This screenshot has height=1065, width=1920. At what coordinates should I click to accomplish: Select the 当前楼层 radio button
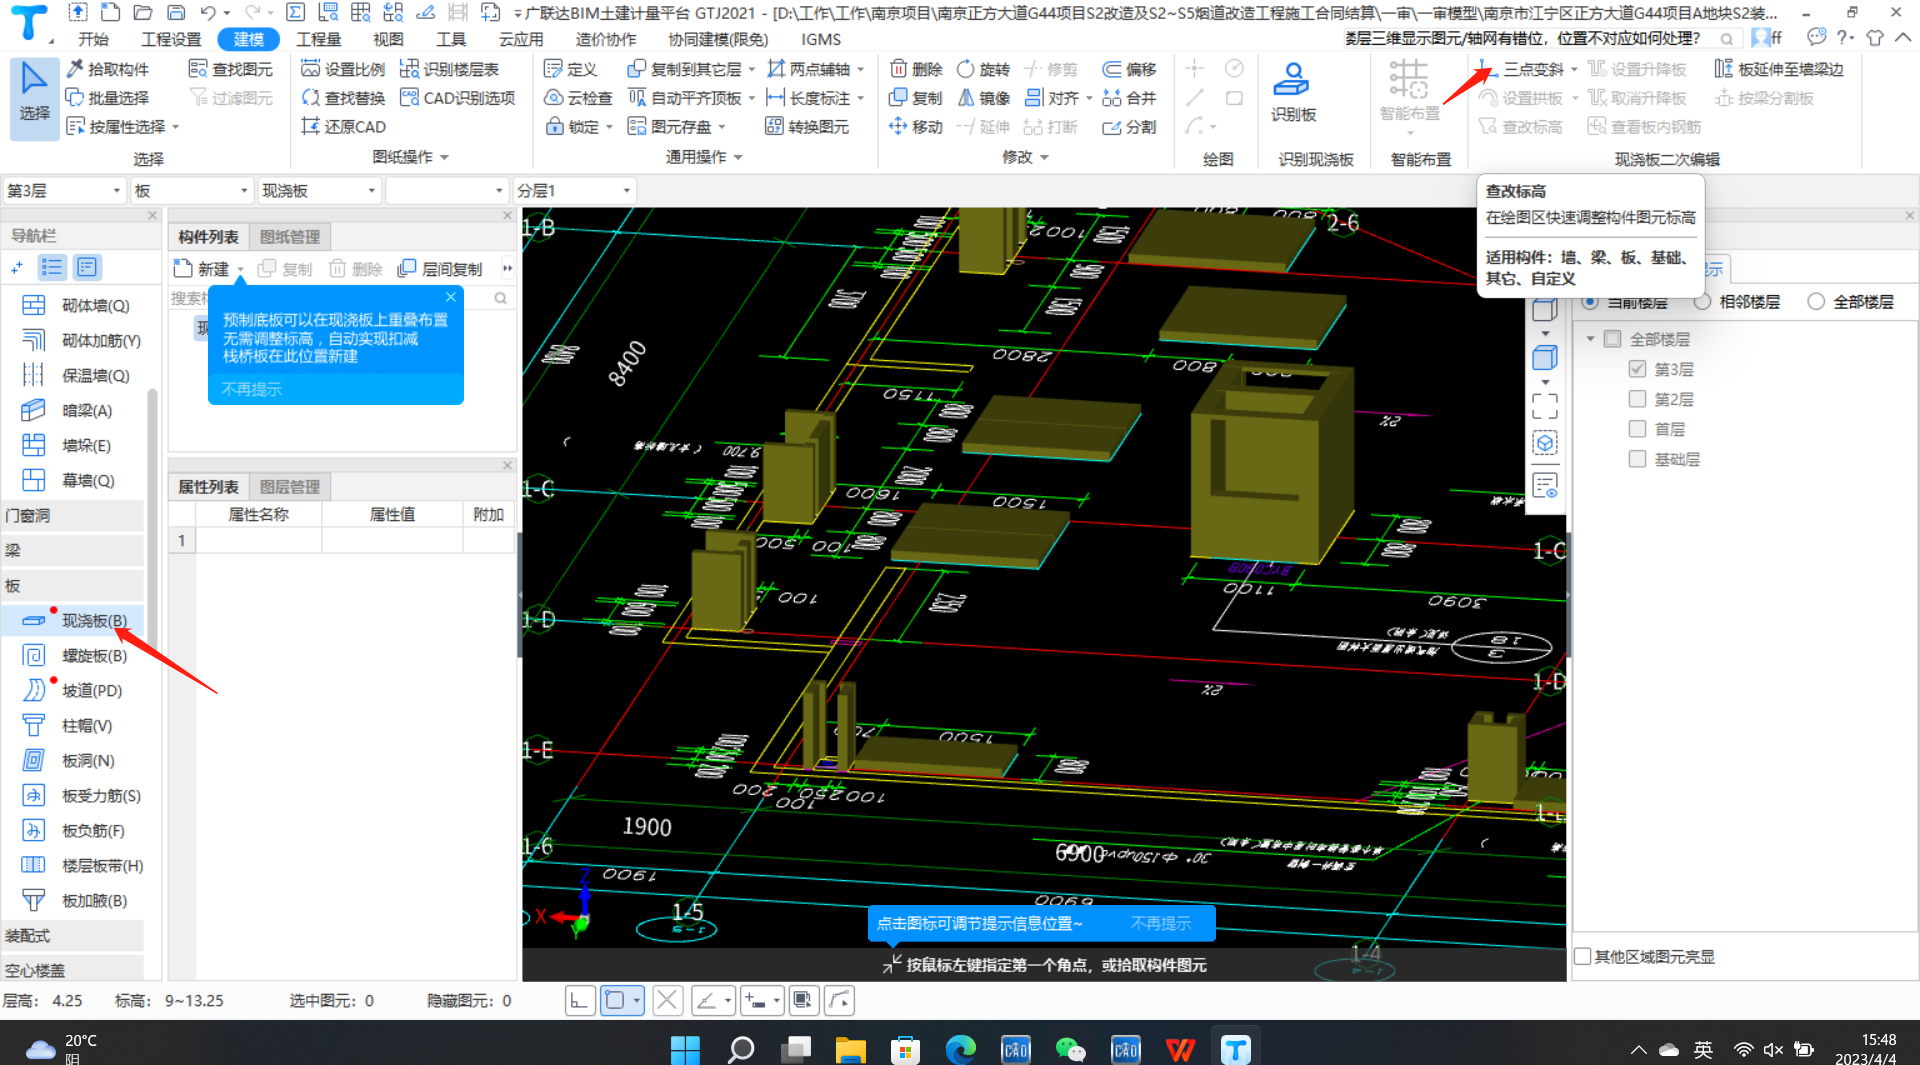click(1590, 302)
